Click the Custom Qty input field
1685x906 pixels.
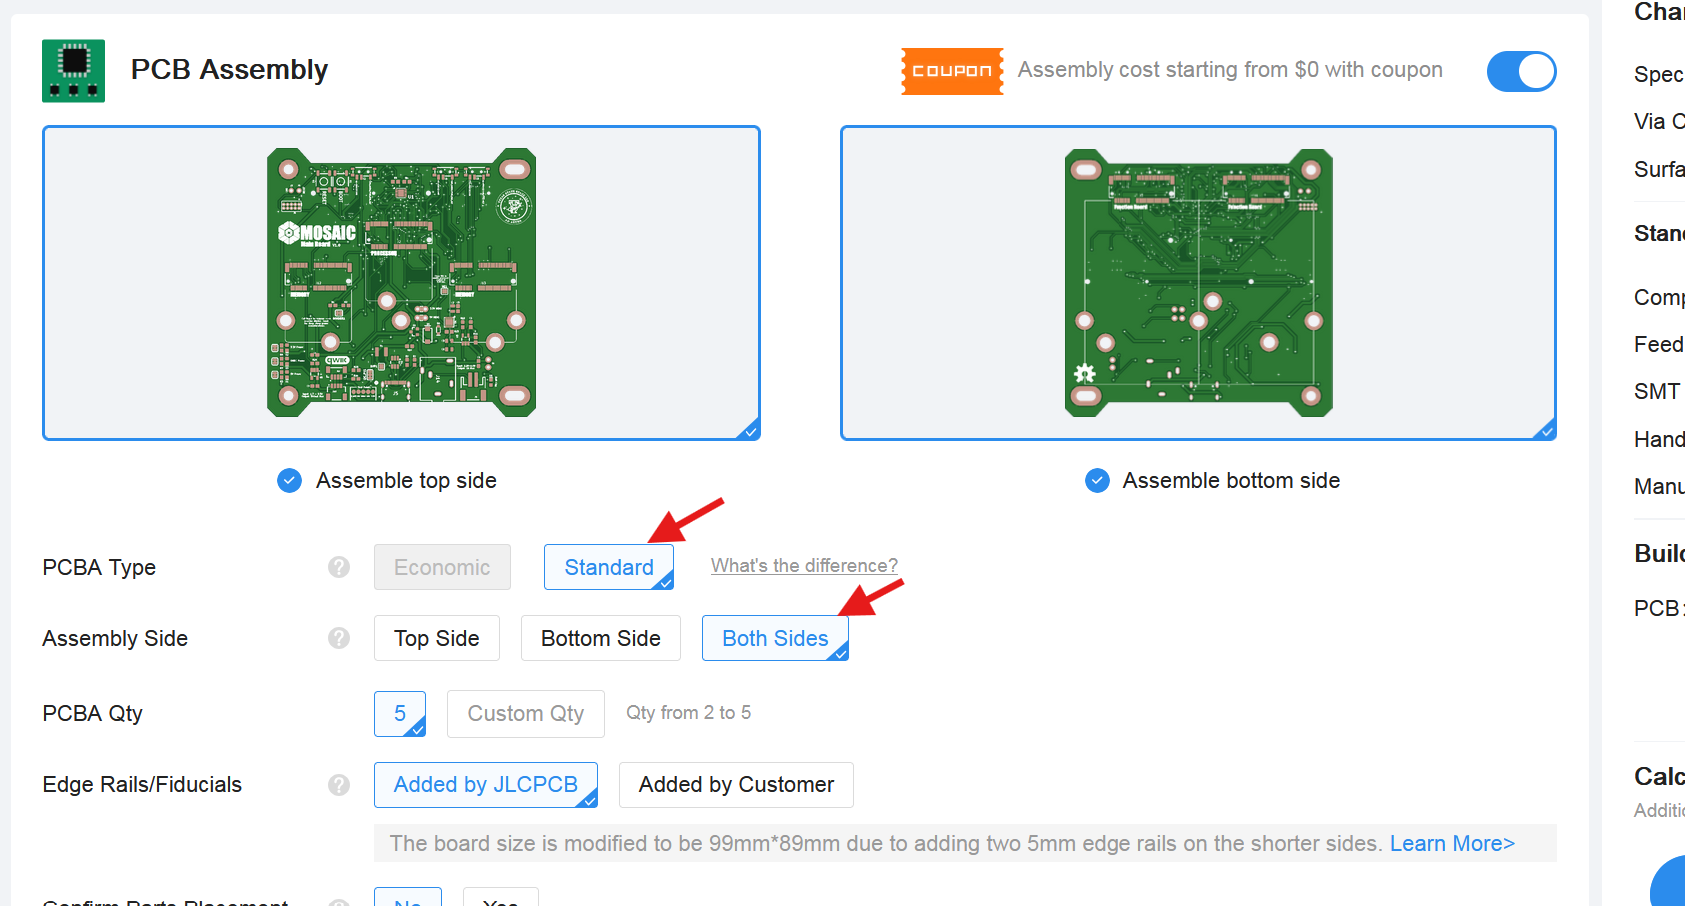pyautogui.click(x=526, y=714)
